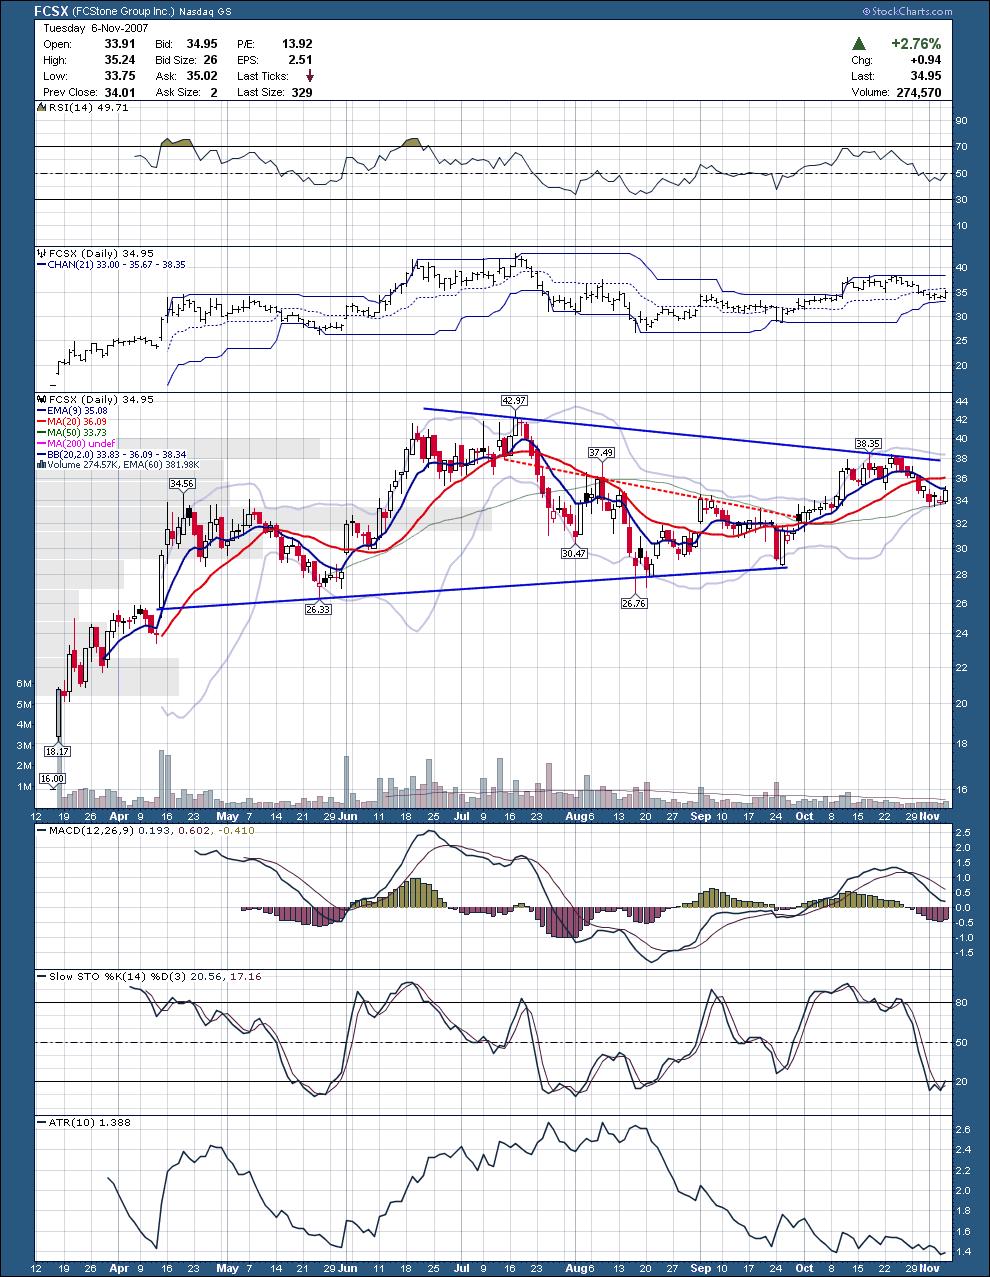
Task: Click the Low value 33.75
Action: [x=120, y=76]
